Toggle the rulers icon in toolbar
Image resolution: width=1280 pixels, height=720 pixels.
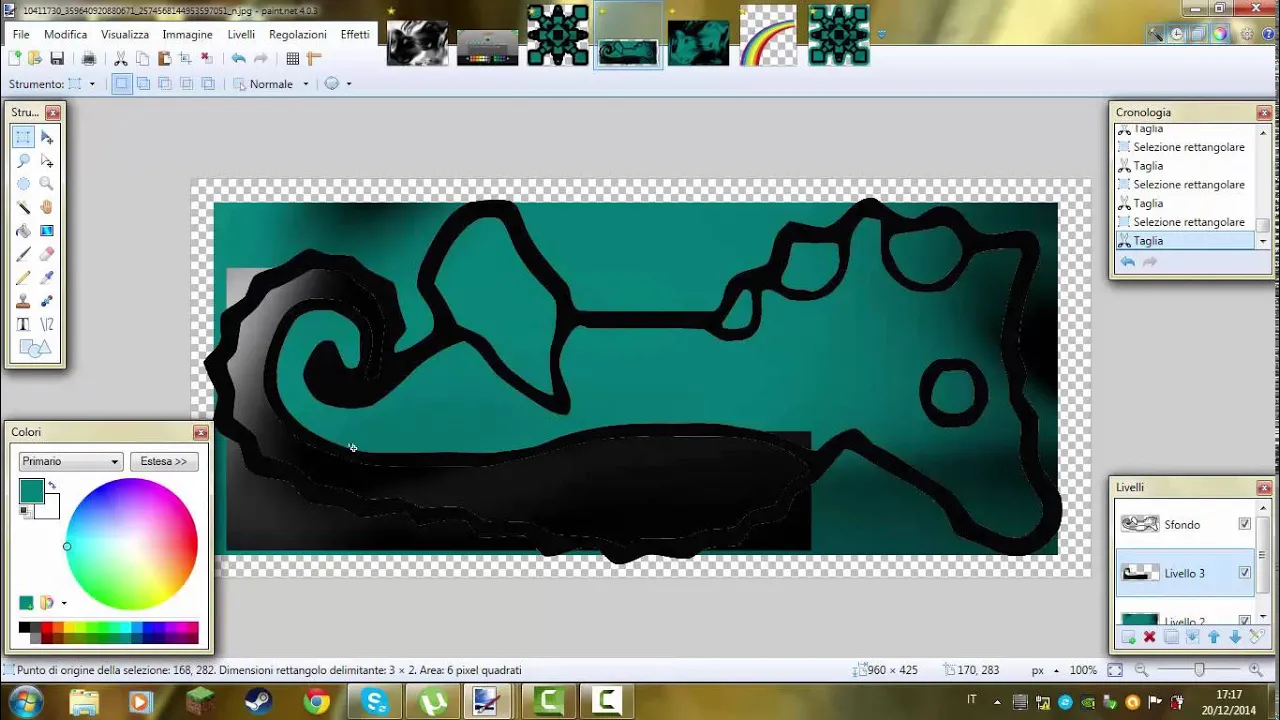(314, 59)
